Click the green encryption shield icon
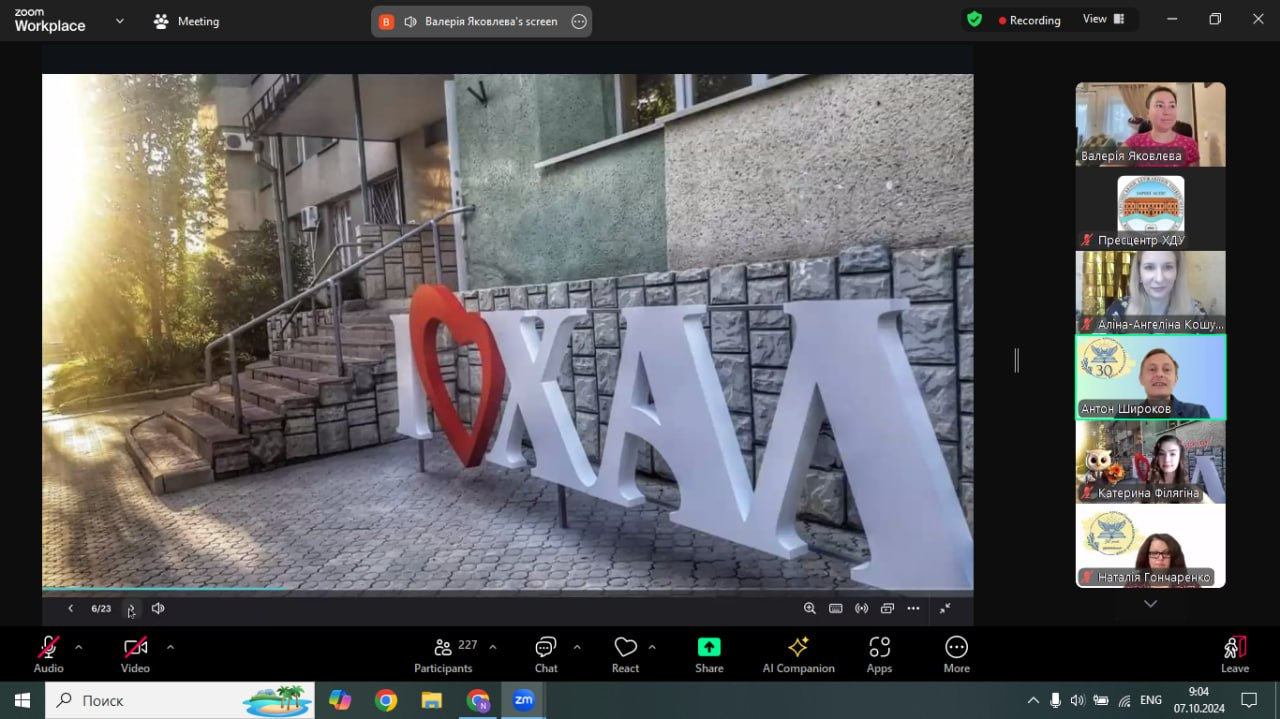This screenshot has height=719, width=1280. (974, 19)
